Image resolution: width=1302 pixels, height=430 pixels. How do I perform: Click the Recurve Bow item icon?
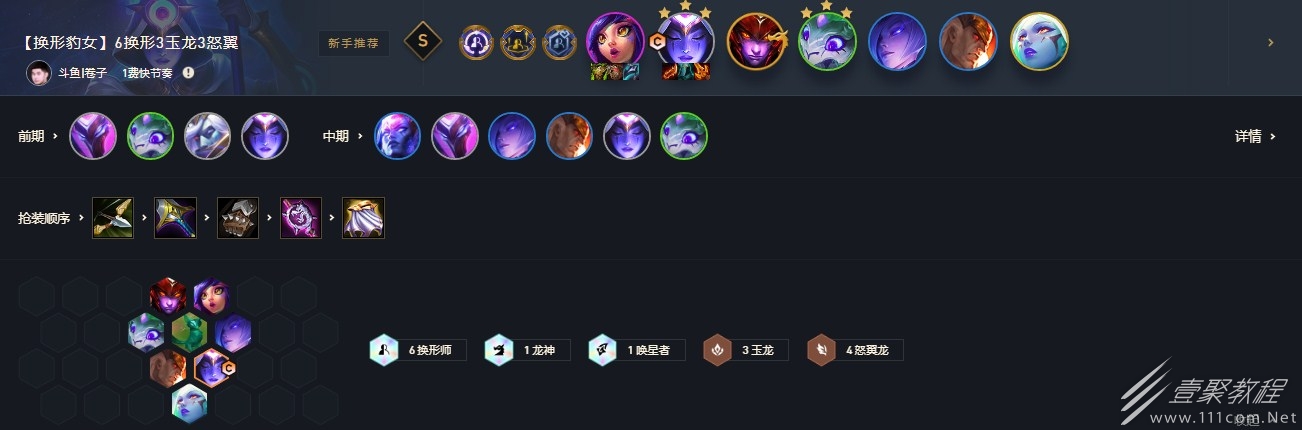(113, 218)
